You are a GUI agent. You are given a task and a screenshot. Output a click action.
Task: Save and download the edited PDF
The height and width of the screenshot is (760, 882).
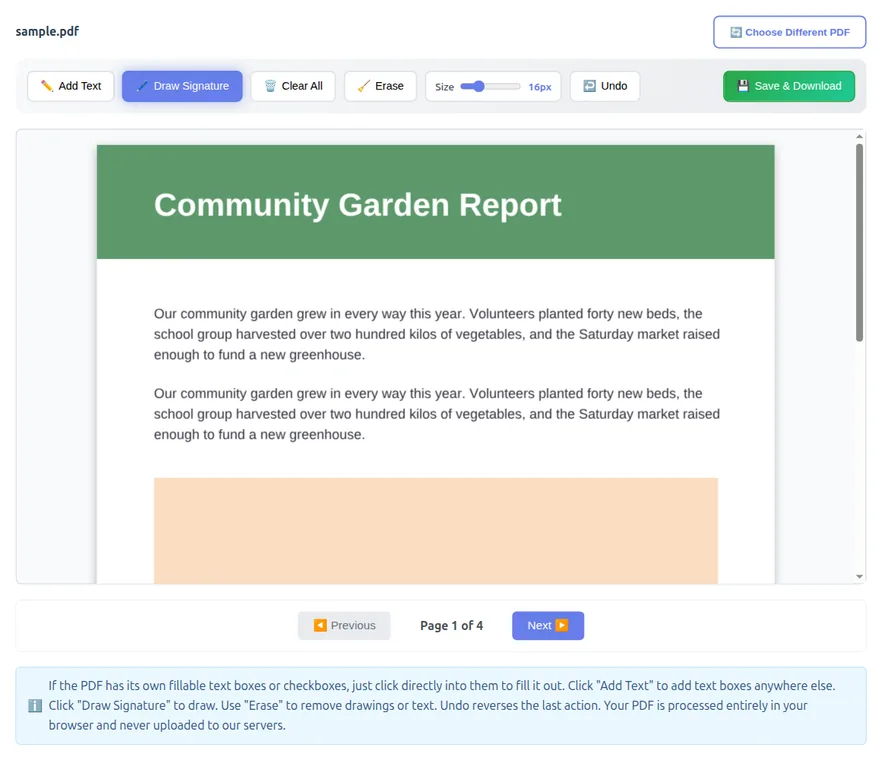[789, 86]
